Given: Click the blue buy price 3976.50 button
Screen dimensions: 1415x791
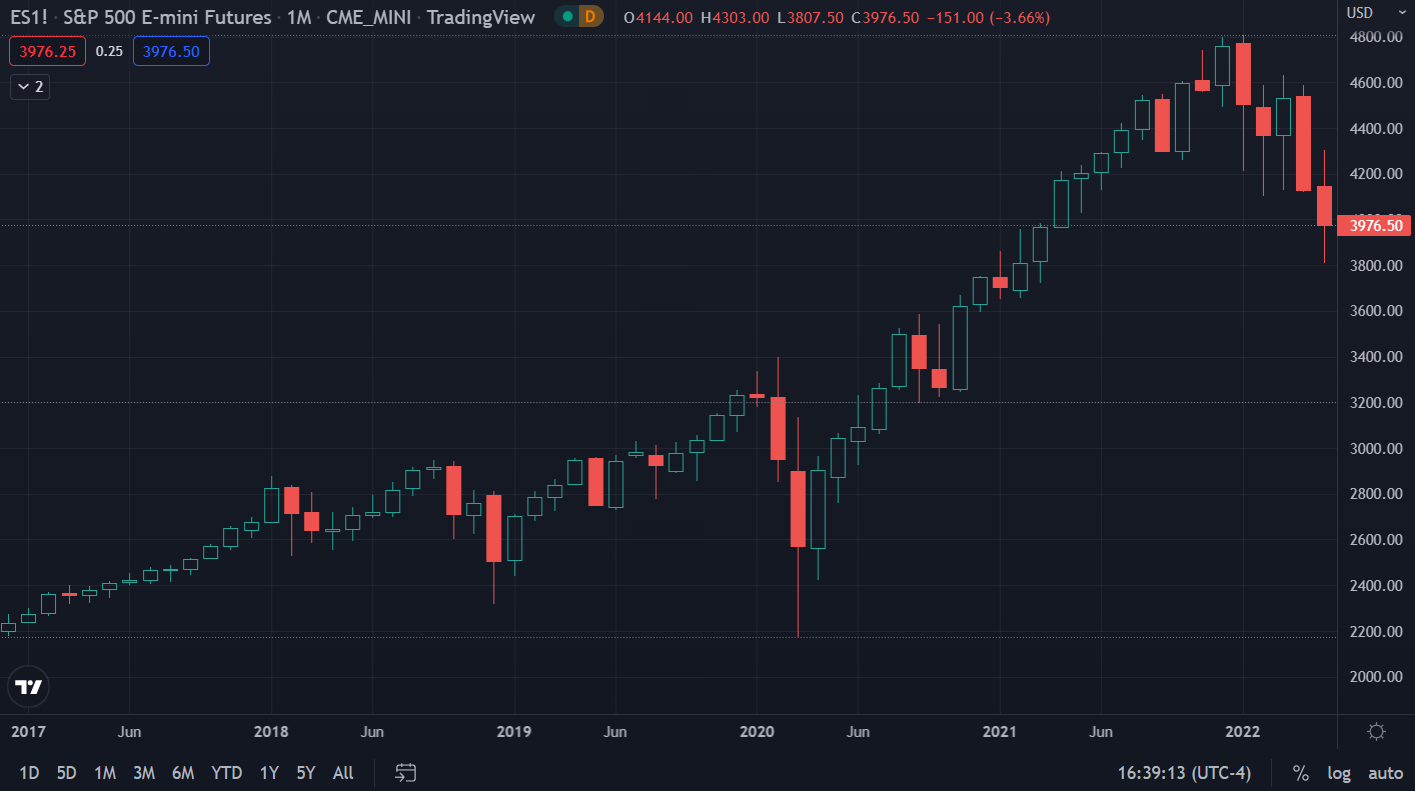Looking at the screenshot, I should pos(171,51).
